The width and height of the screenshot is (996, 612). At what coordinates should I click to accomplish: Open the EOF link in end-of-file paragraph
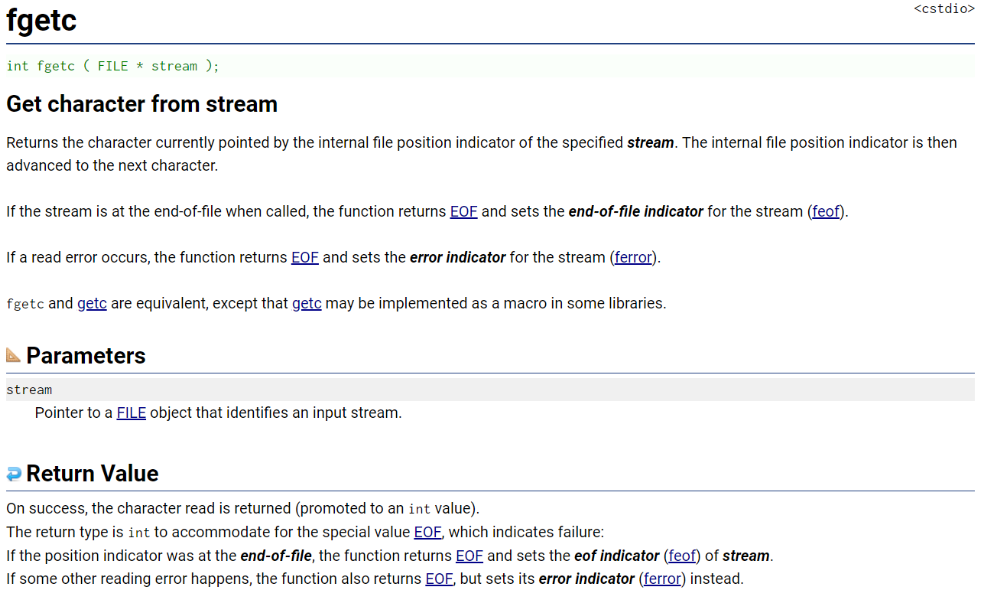(464, 212)
